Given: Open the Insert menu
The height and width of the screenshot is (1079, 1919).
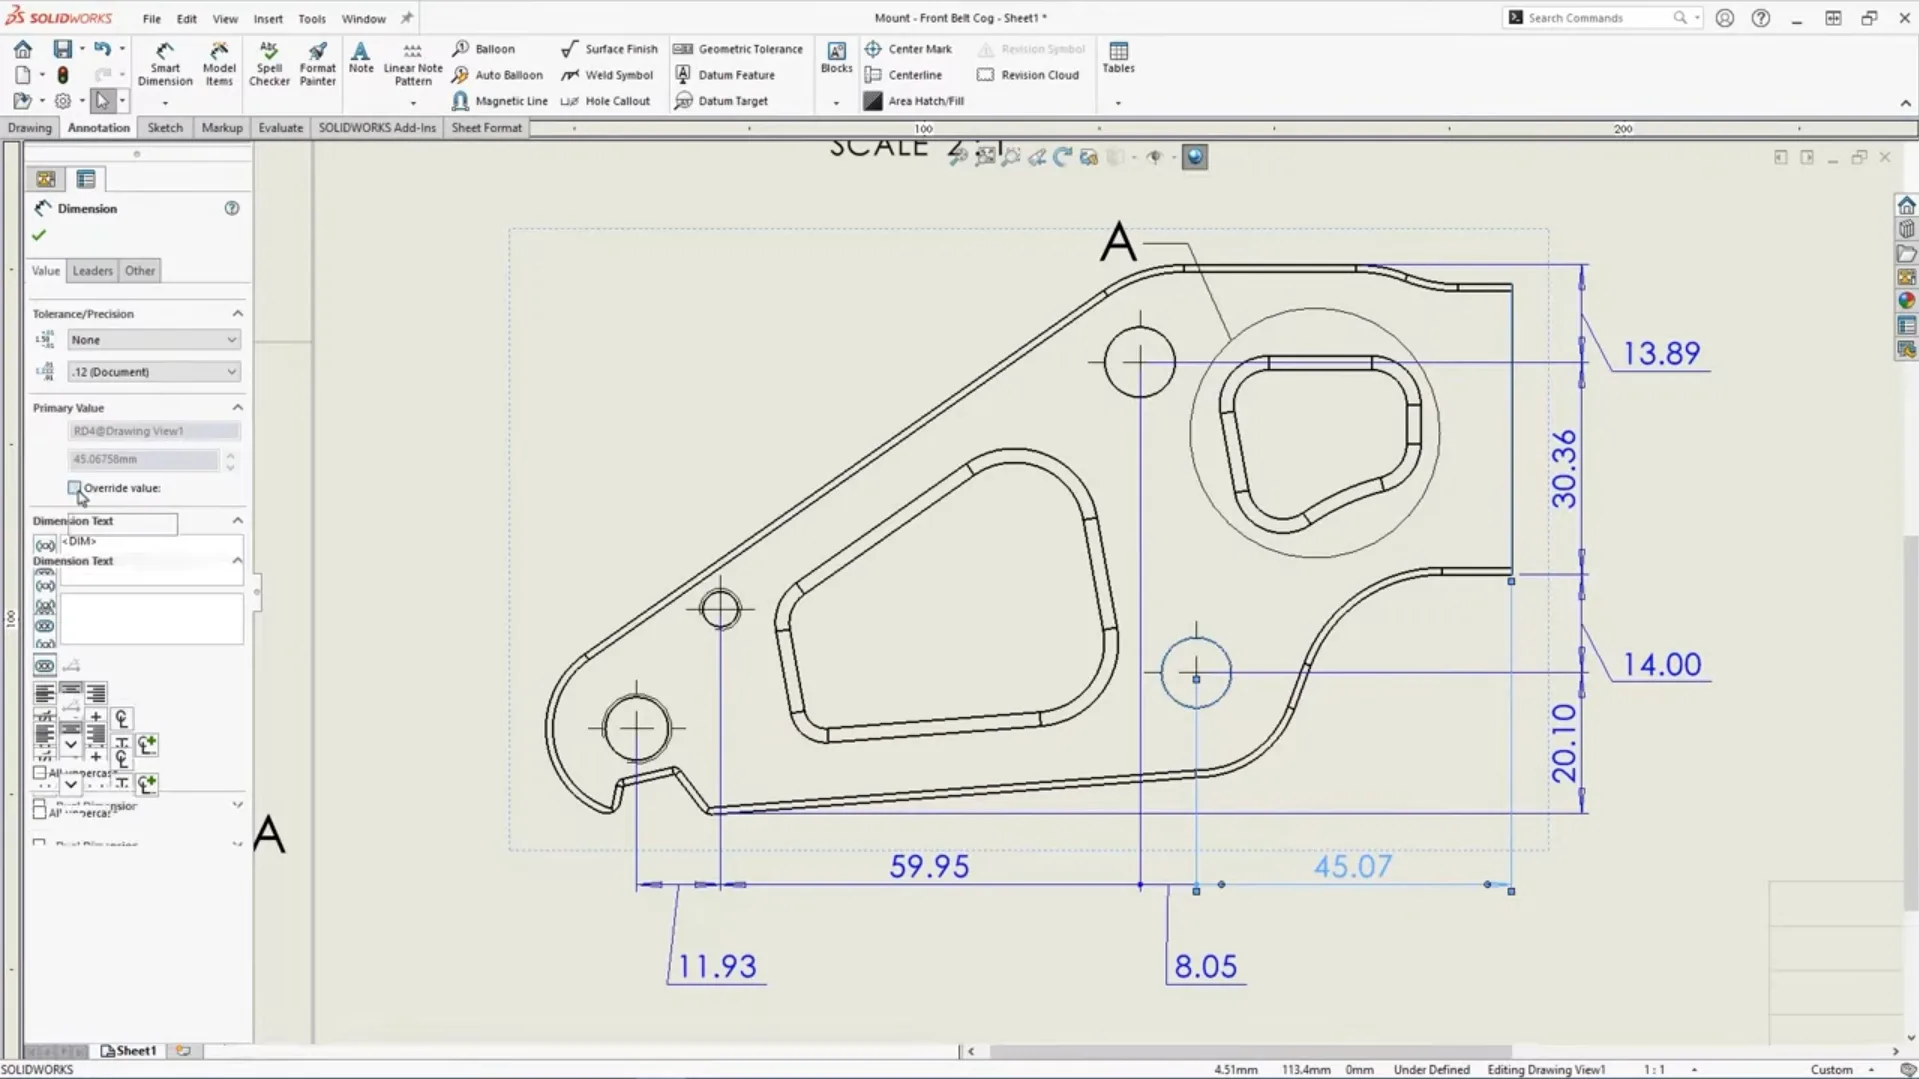Looking at the screenshot, I should coord(268,18).
